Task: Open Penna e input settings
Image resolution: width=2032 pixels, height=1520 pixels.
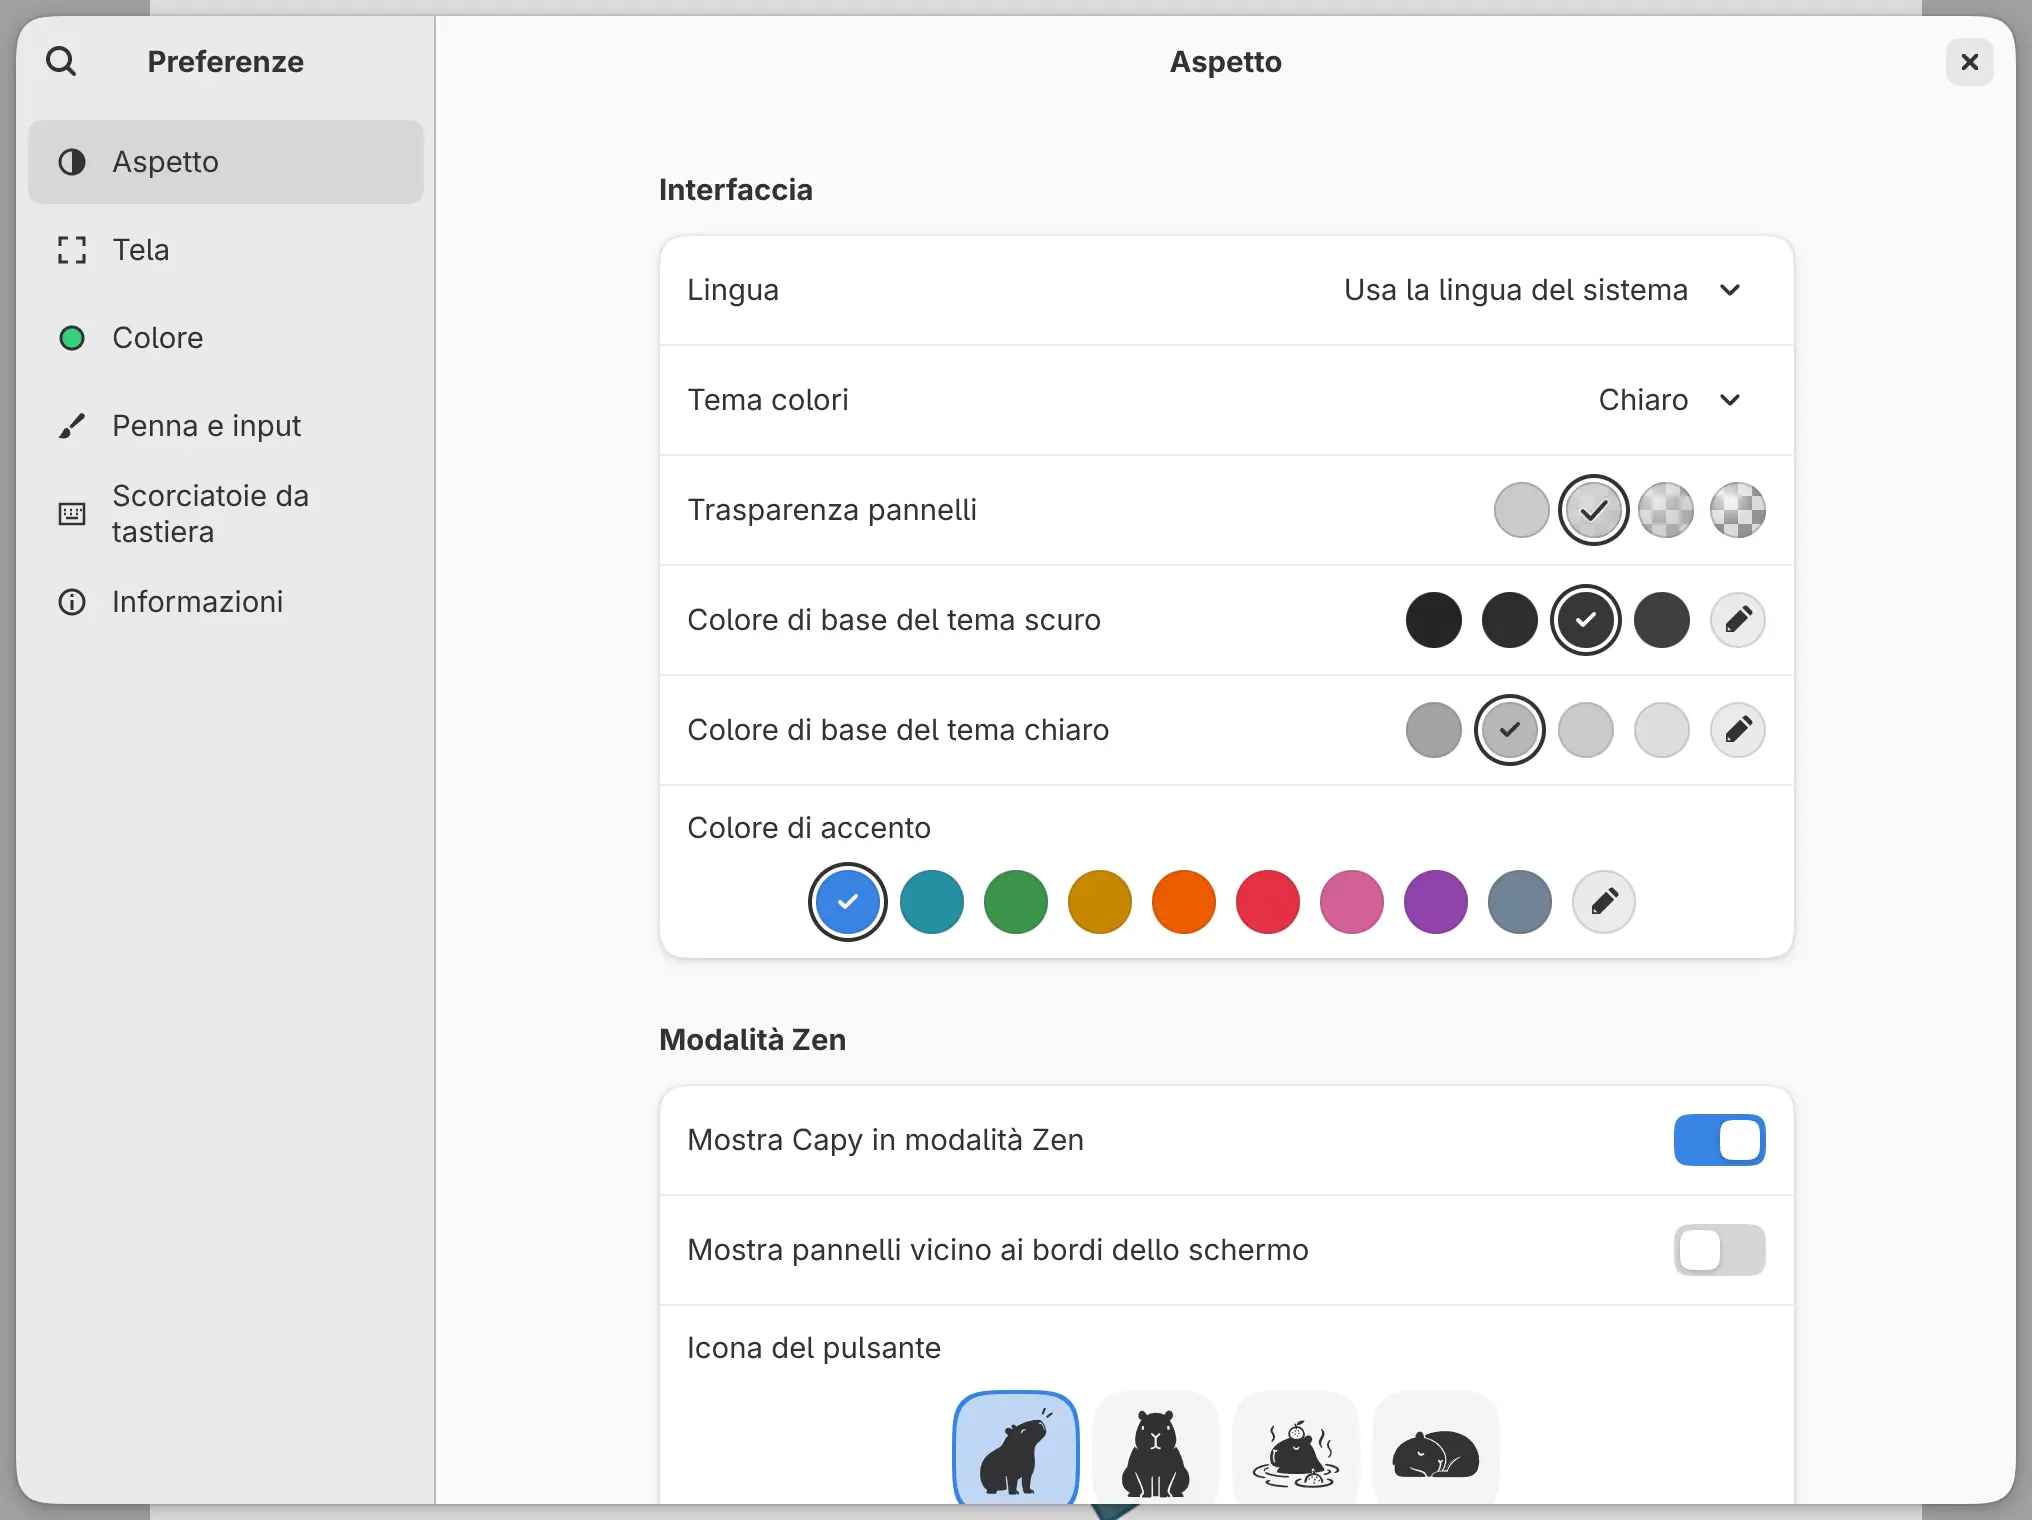Action: tap(226, 426)
